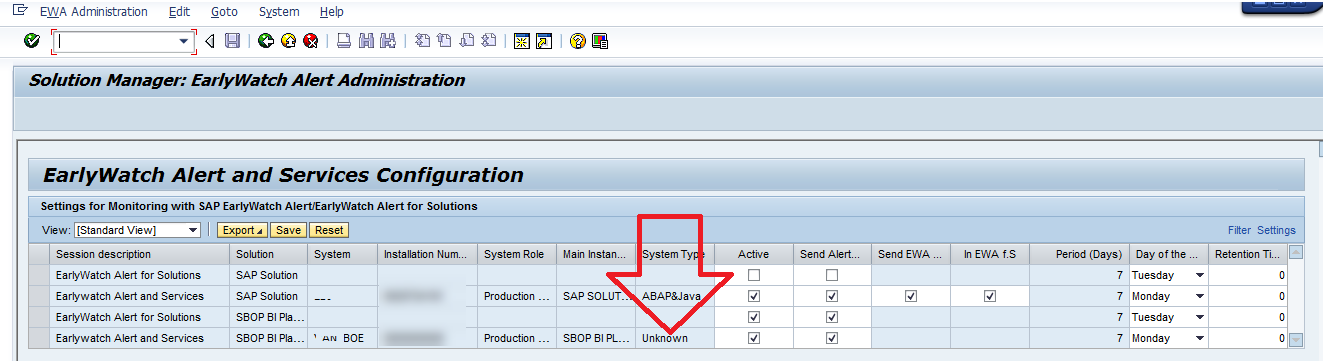
Task: Uncheck Send Alert for SBOP BI EarlyWatch for Solutions
Action: coord(832,317)
